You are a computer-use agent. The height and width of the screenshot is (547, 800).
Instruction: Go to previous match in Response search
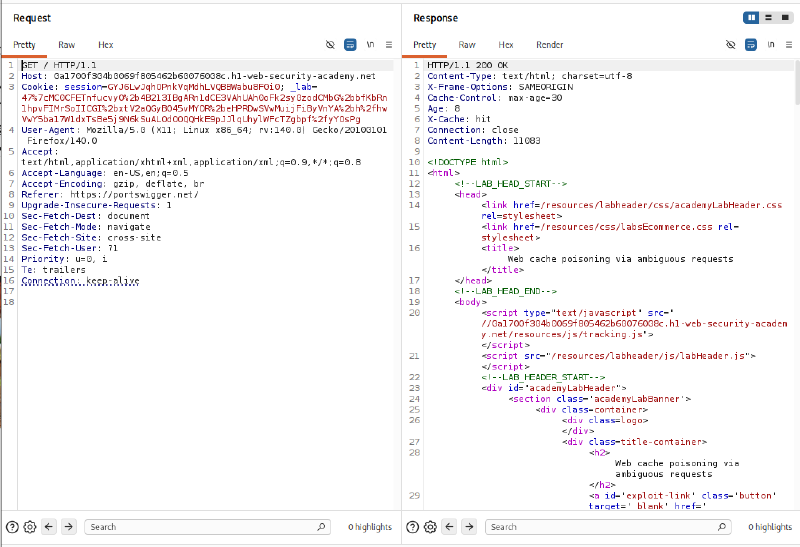[449, 527]
